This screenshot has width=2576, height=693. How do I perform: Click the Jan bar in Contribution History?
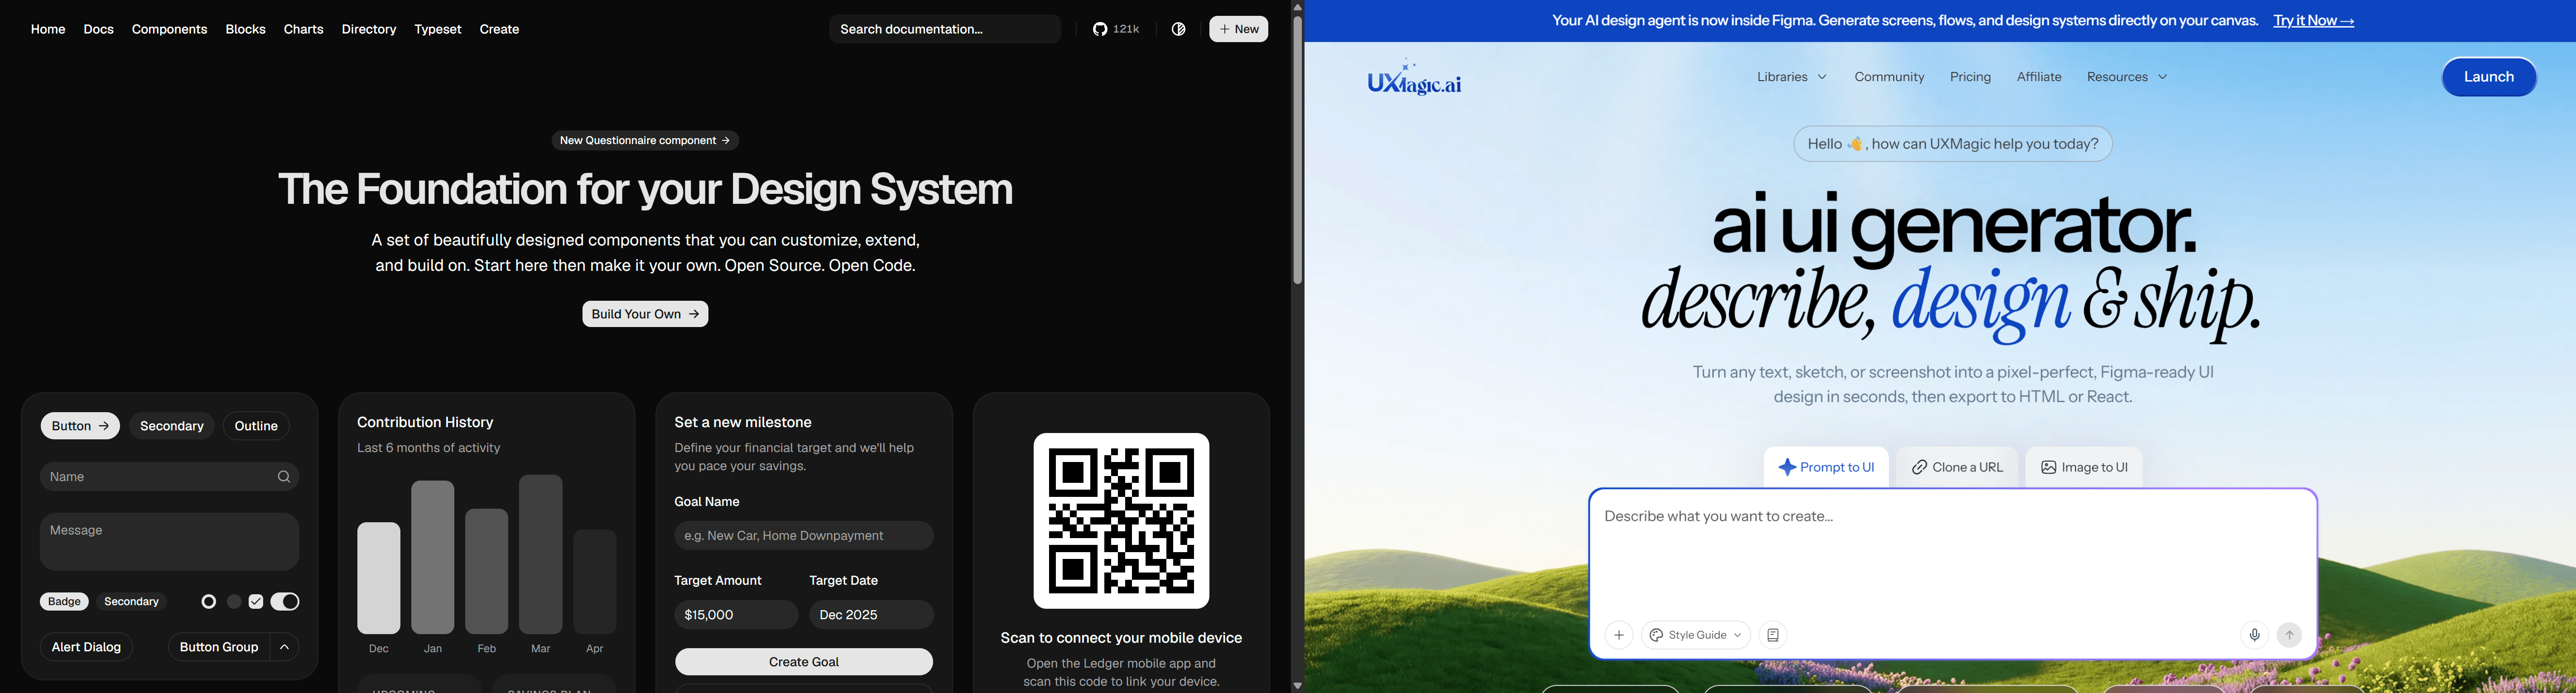pyautogui.click(x=433, y=557)
